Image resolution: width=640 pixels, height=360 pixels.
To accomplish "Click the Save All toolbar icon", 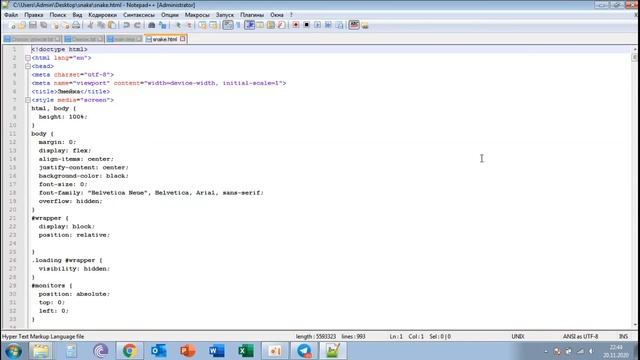I will coord(44,25).
